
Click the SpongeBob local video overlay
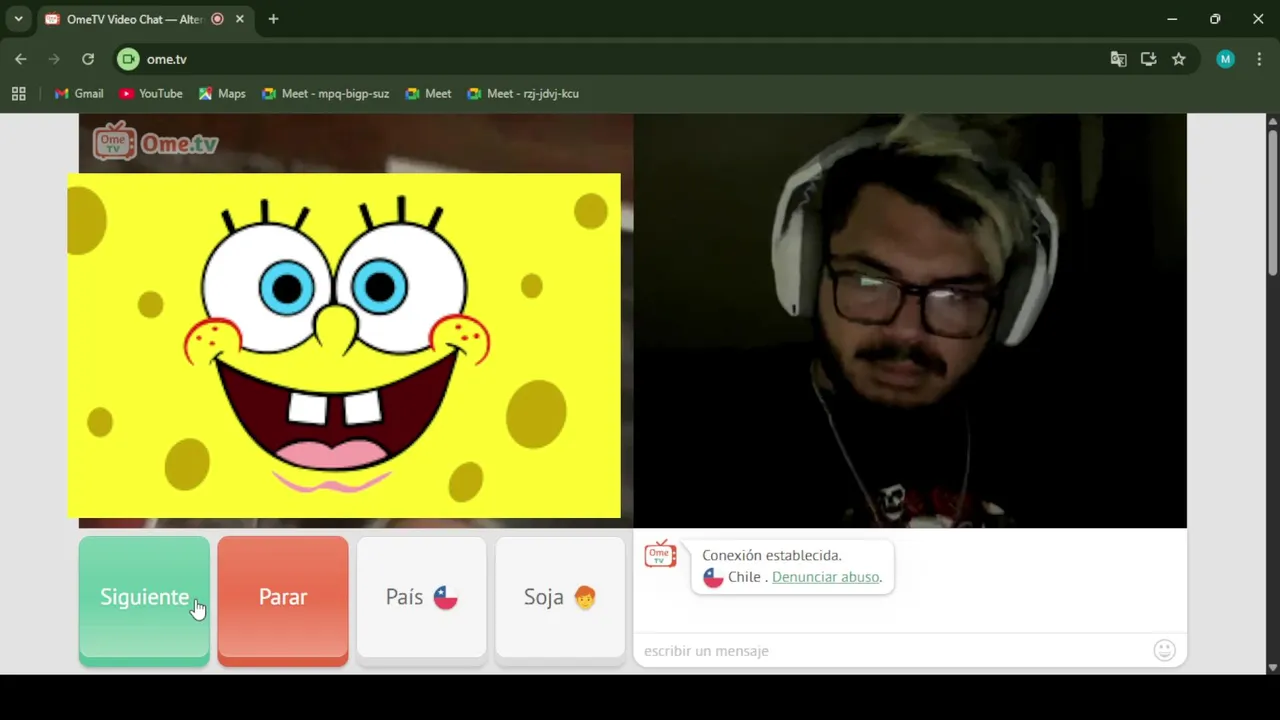tap(344, 346)
